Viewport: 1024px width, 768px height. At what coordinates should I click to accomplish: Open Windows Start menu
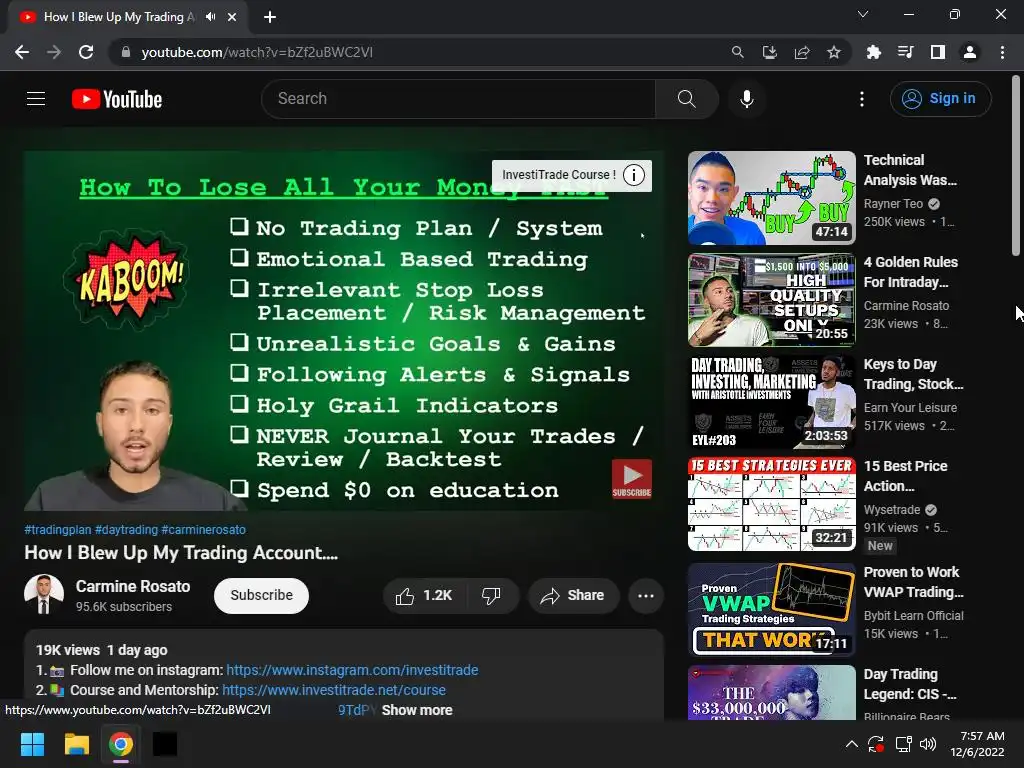coord(32,744)
